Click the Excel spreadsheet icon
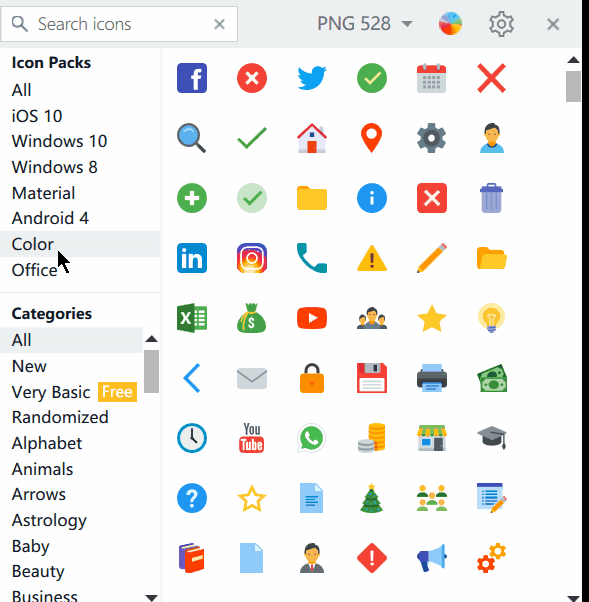Image resolution: width=589 pixels, height=602 pixels. click(x=192, y=318)
